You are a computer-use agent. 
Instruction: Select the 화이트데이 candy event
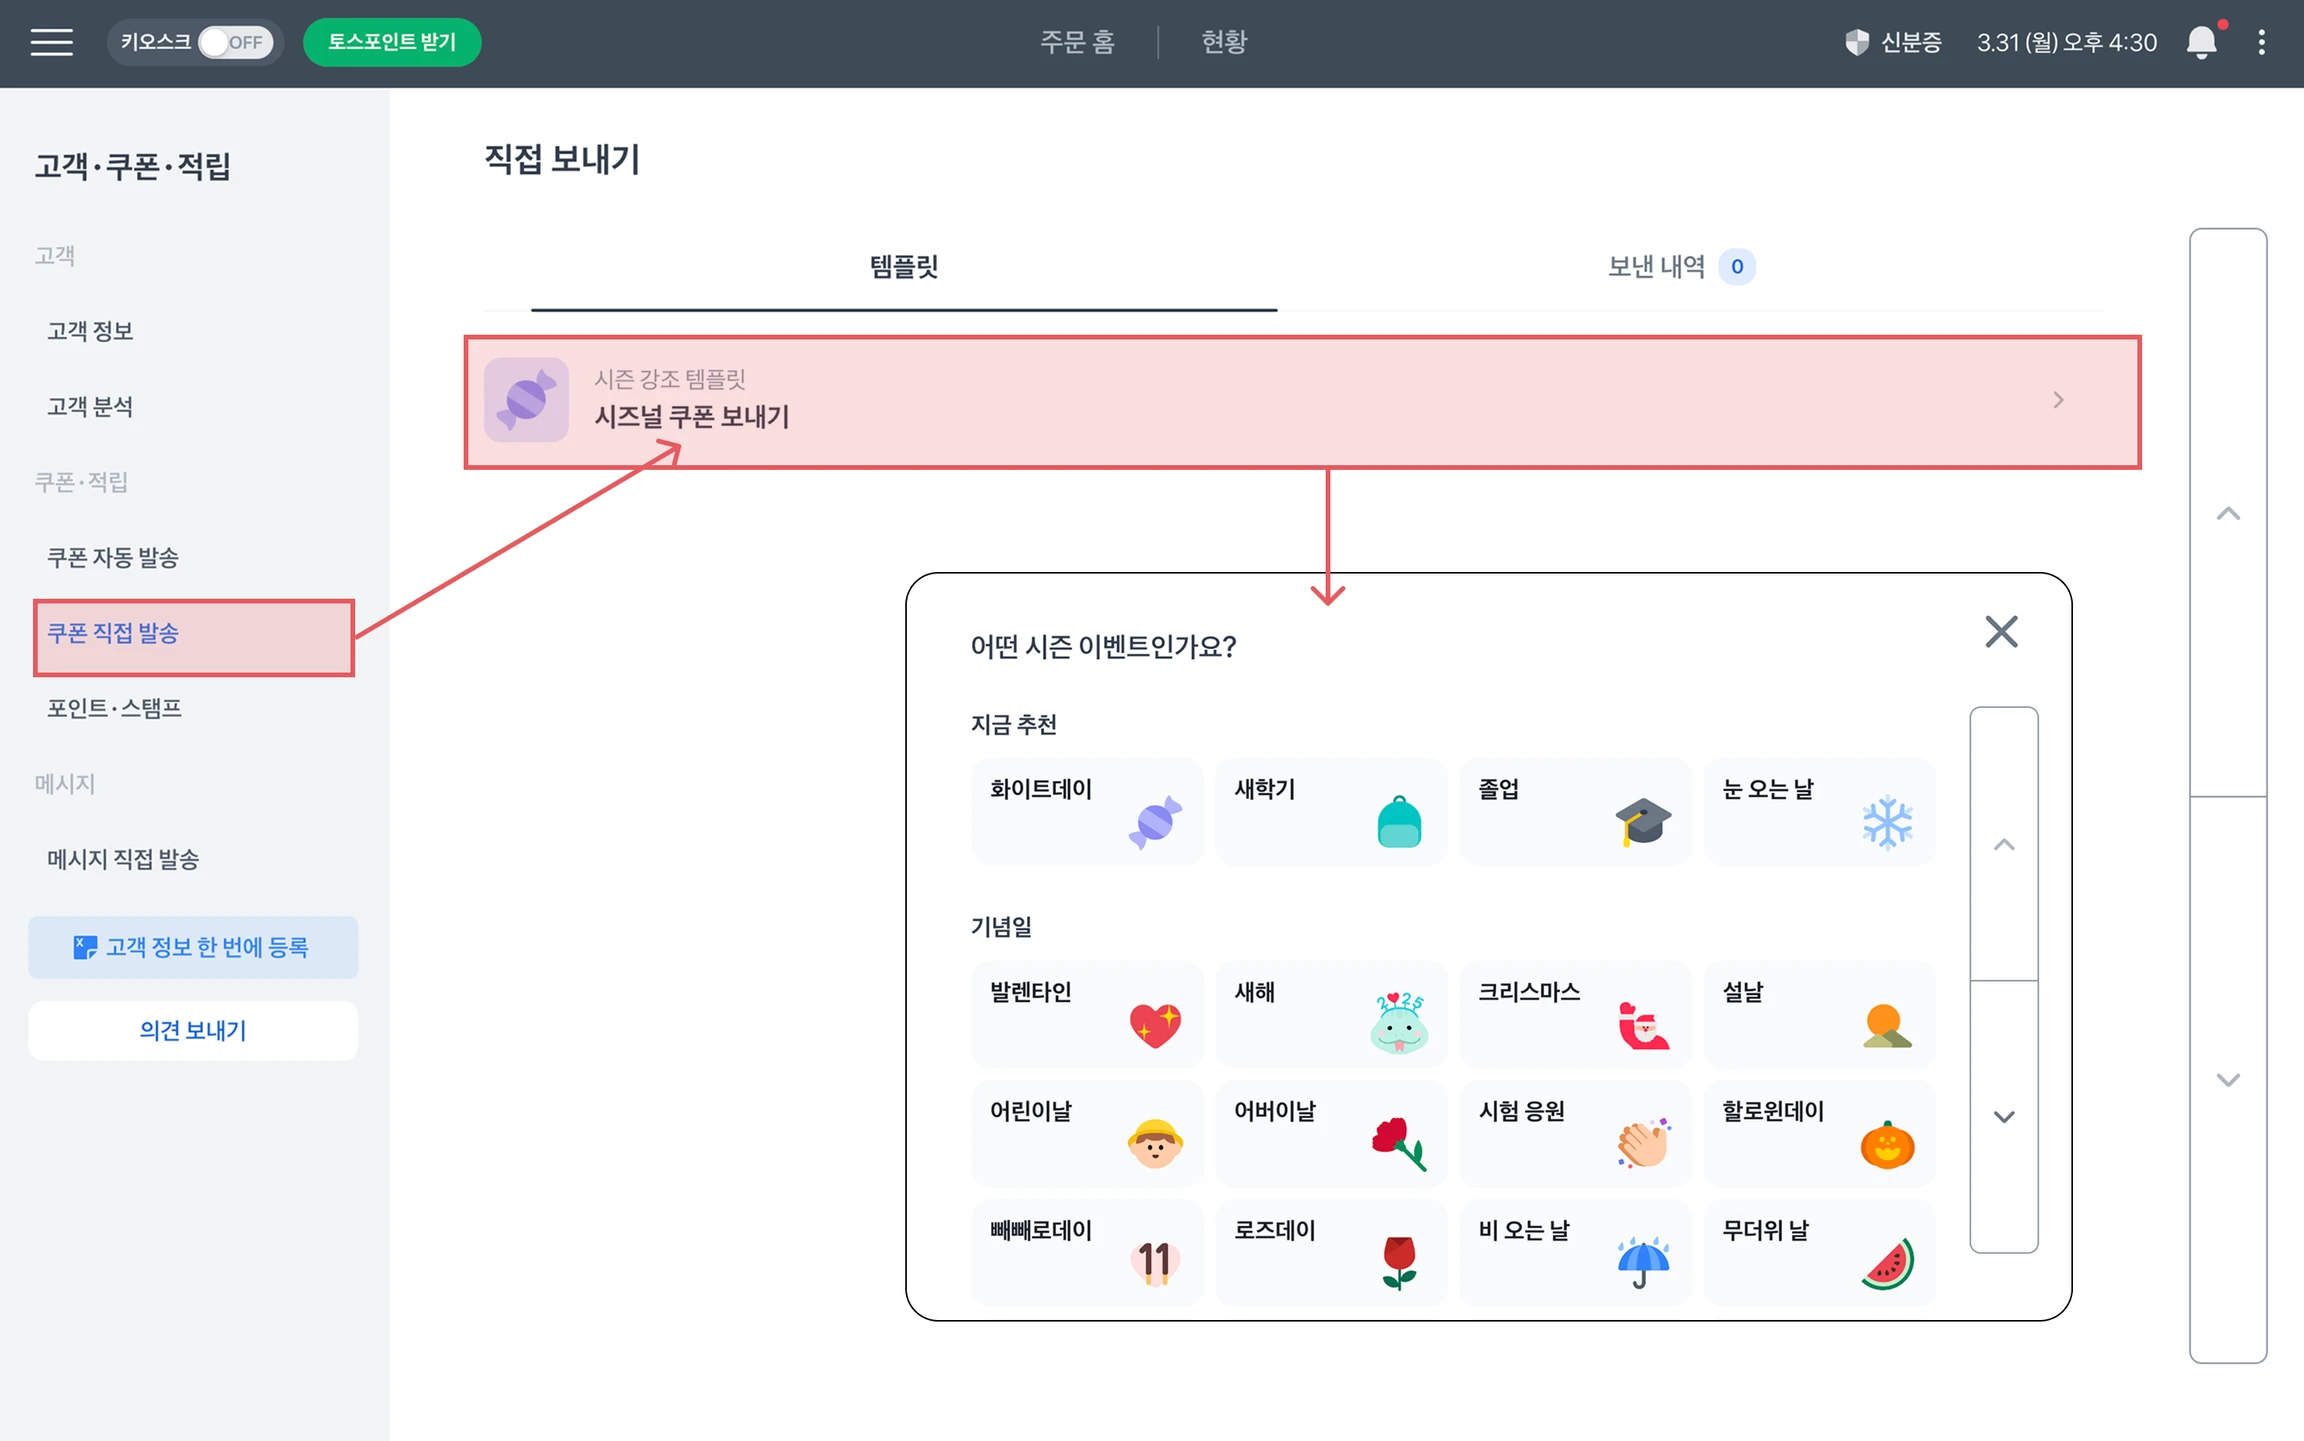1086,811
